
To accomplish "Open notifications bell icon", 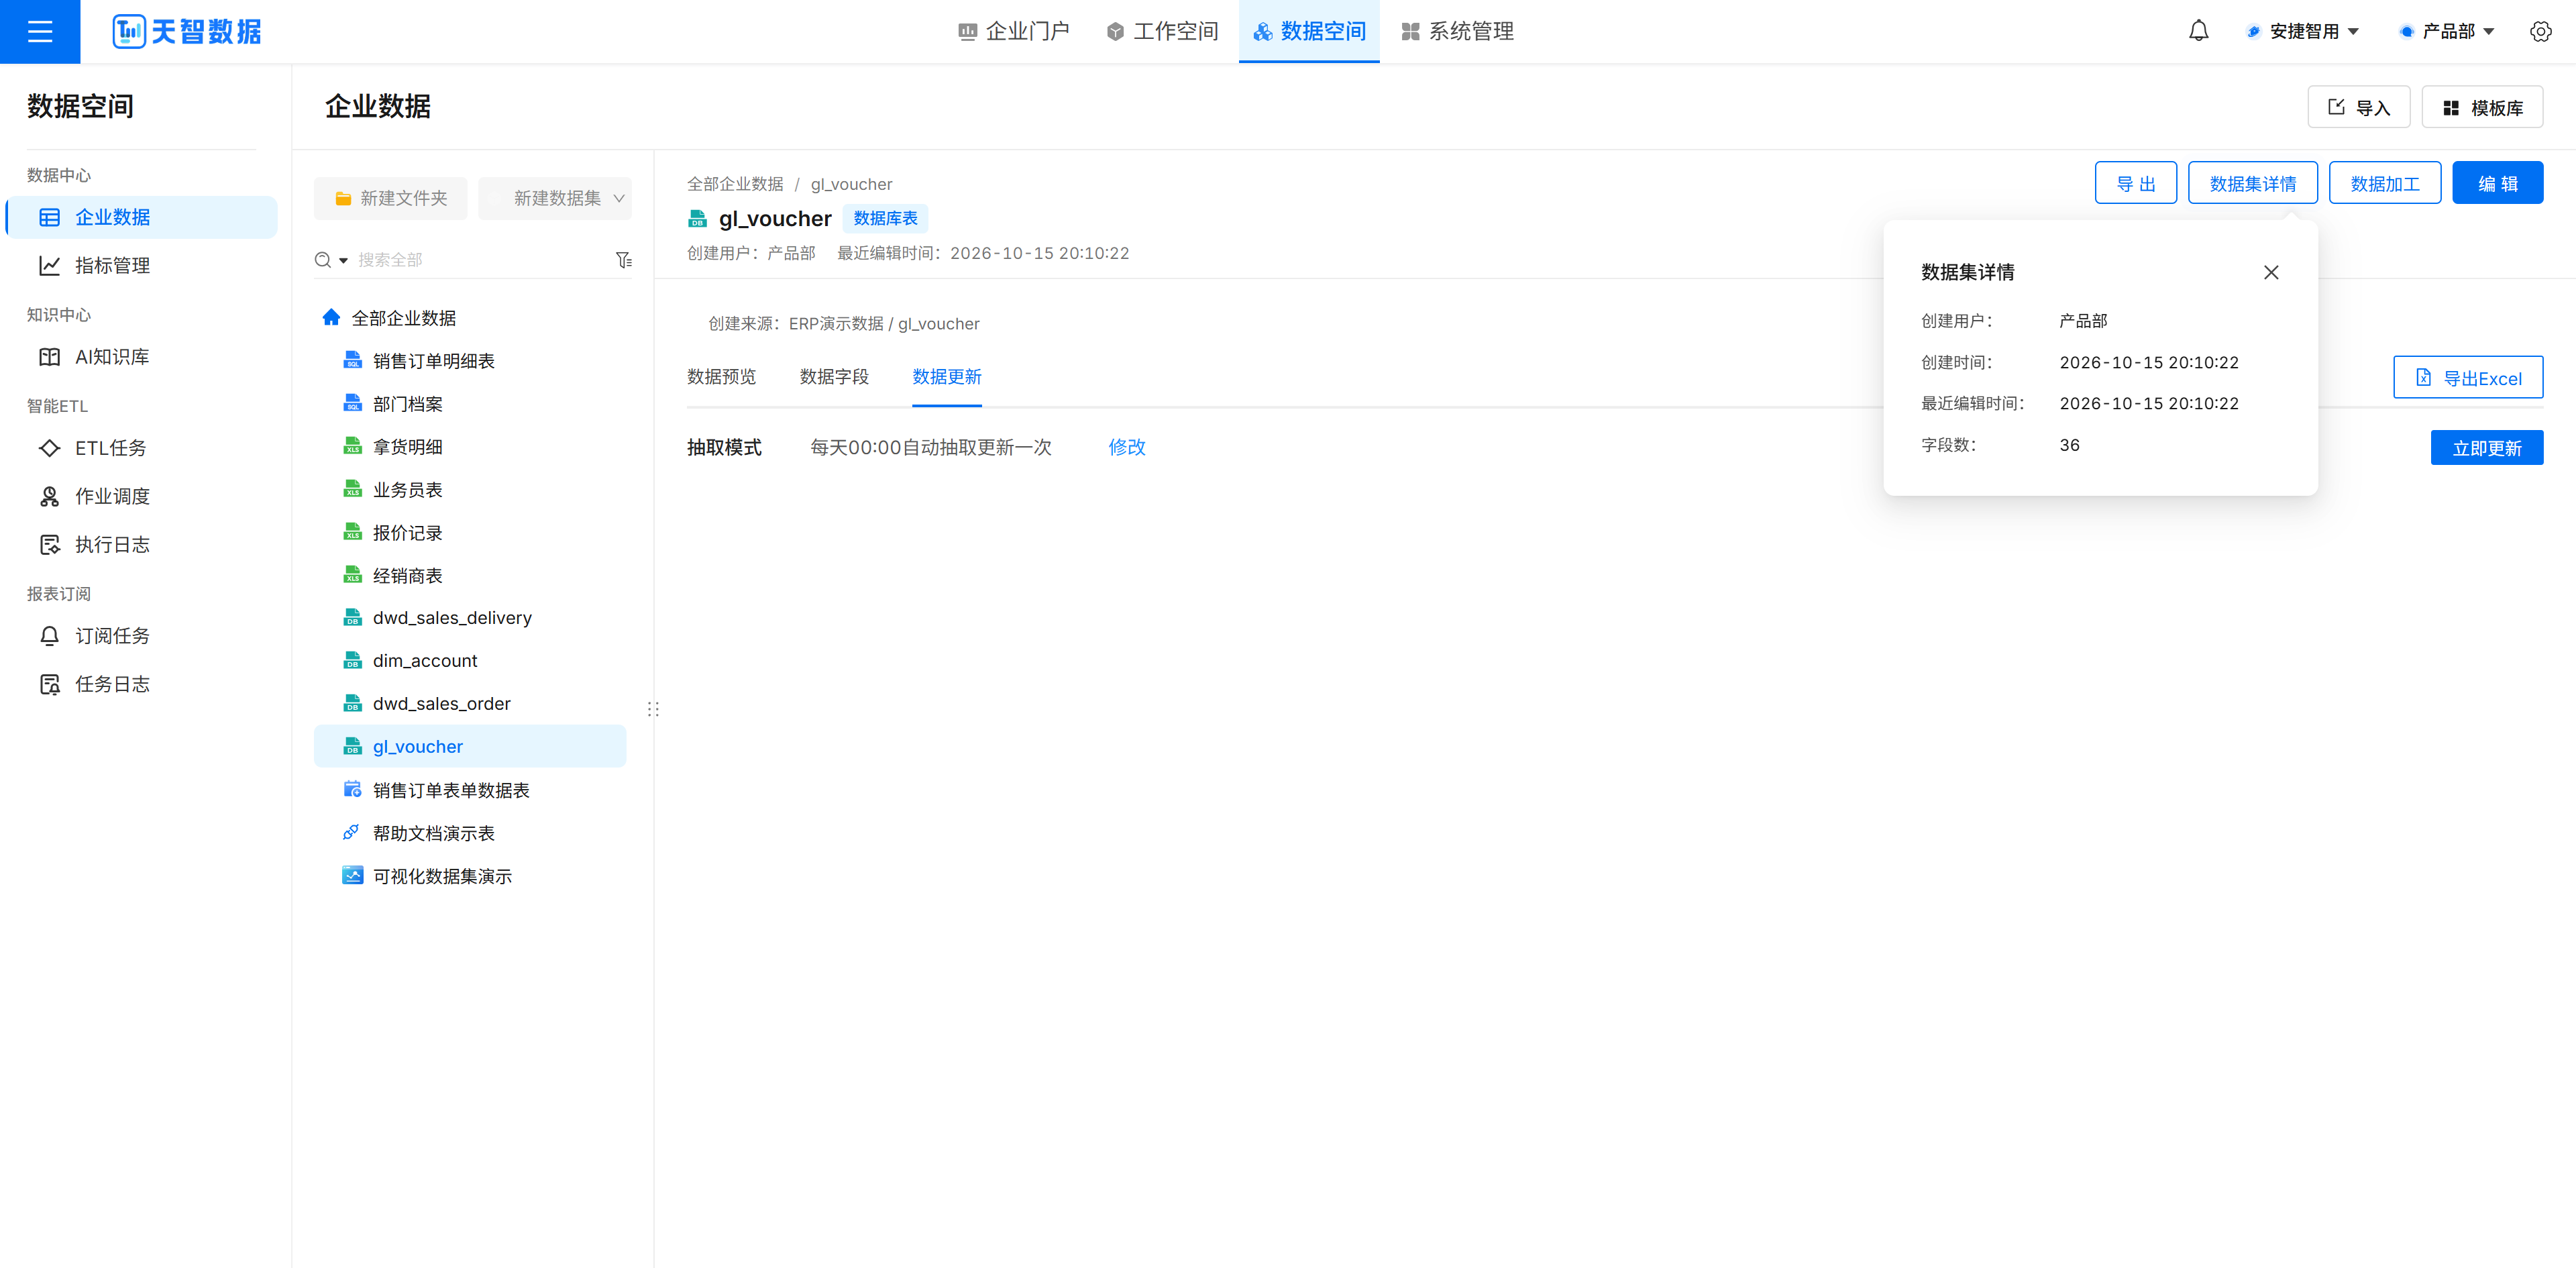I will tap(2198, 31).
